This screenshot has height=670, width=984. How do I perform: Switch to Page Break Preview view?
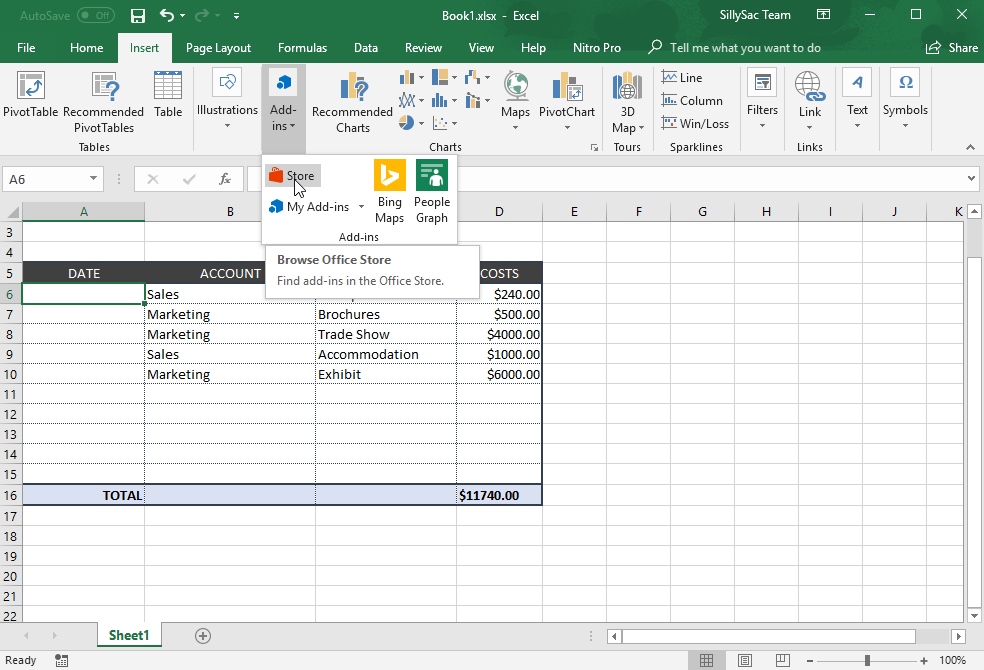(783, 660)
